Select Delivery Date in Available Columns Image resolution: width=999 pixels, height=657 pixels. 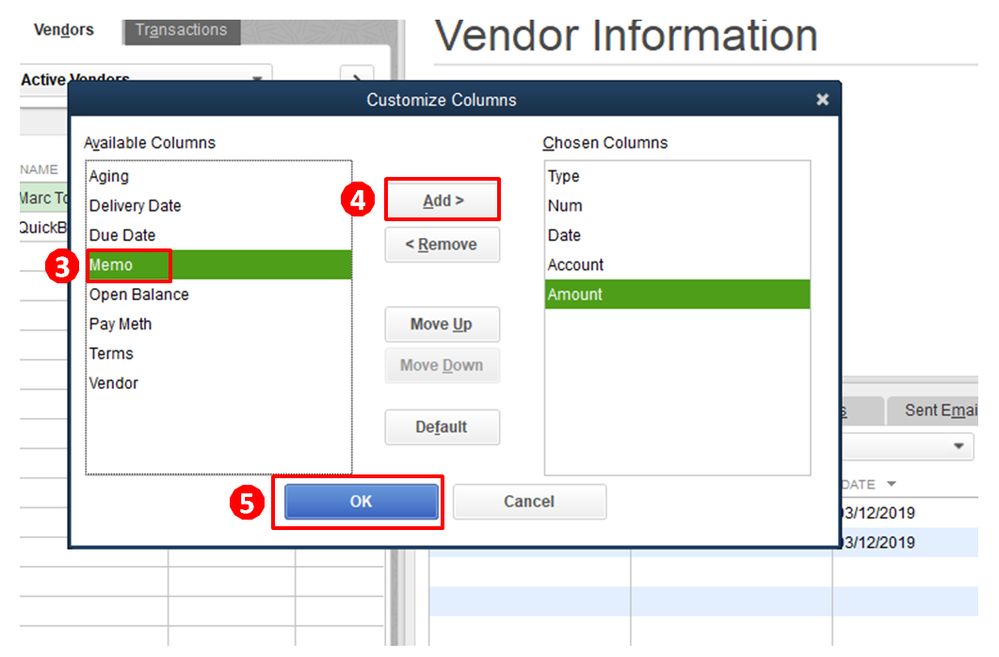pos(219,206)
